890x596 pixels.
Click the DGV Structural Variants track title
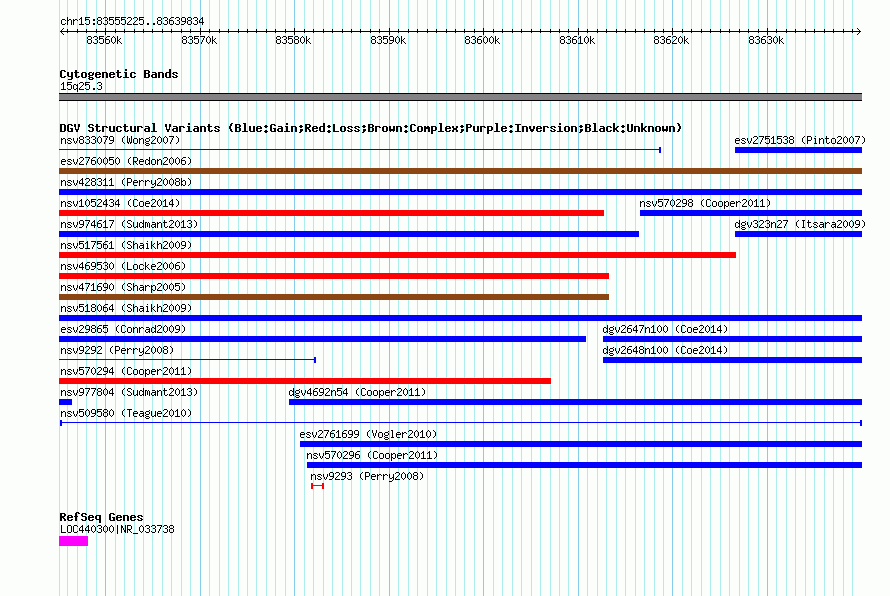pyautogui.click(x=371, y=128)
